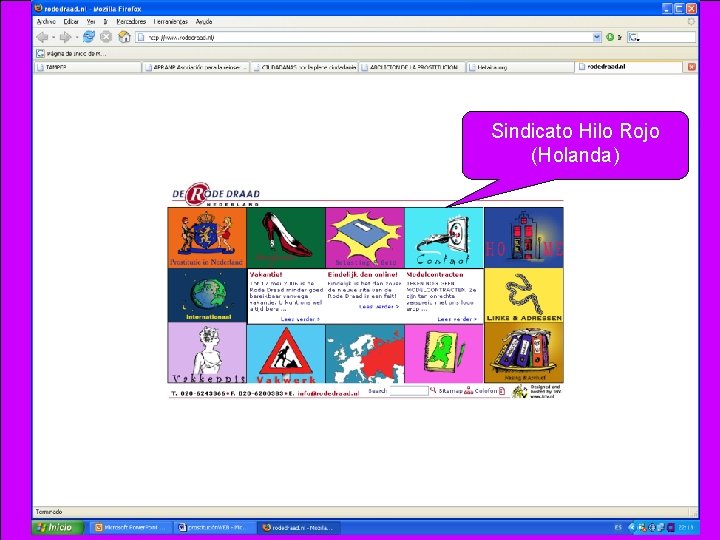
Task: Open the Ir menu
Action: point(106,22)
